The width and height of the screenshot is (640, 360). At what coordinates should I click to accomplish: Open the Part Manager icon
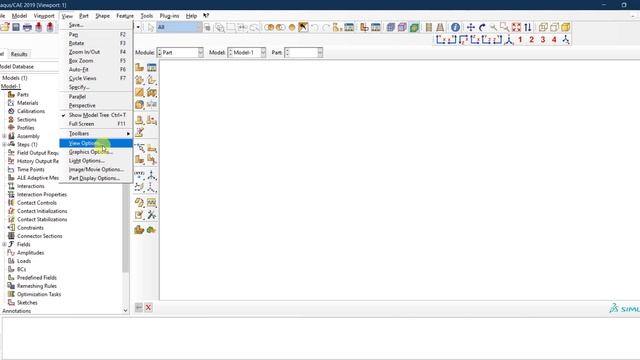pyautogui.click(x=151, y=68)
